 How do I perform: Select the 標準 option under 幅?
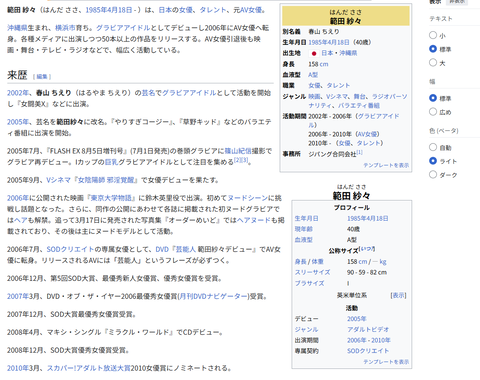[433, 98]
